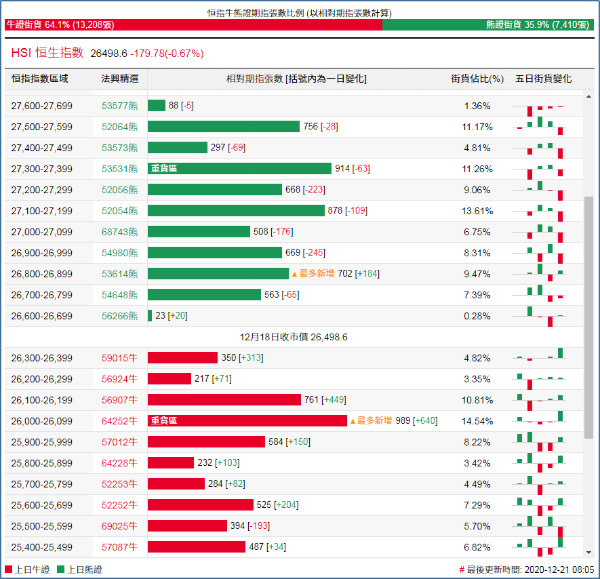This screenshot has height=579, width=600.
Task: Click the 14.54% share value
Action: (477, 421)
